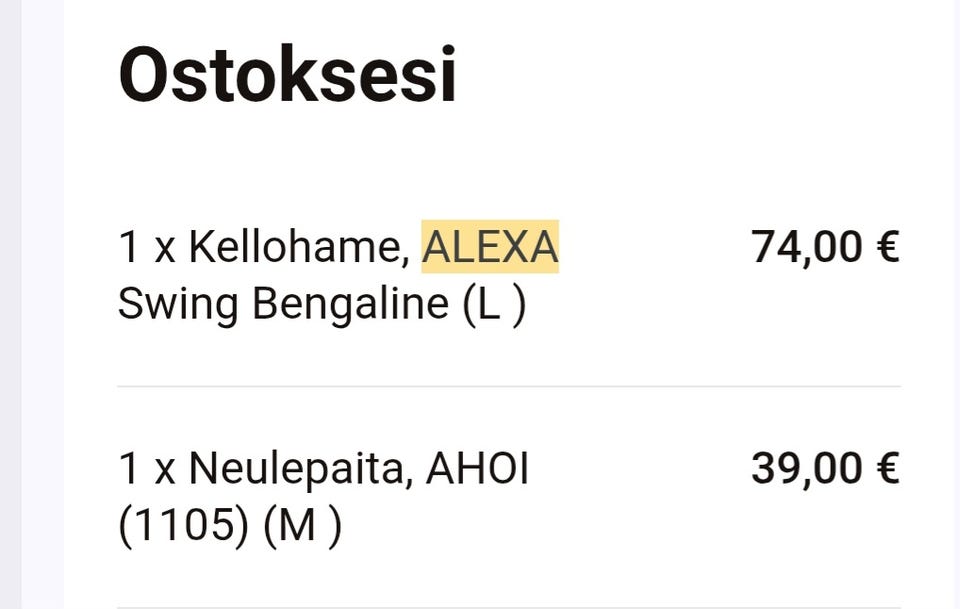This screenshot has width=960, height=609.
Task: Click the divider line below the Neulepaita item
Action: tap(509, 607)
